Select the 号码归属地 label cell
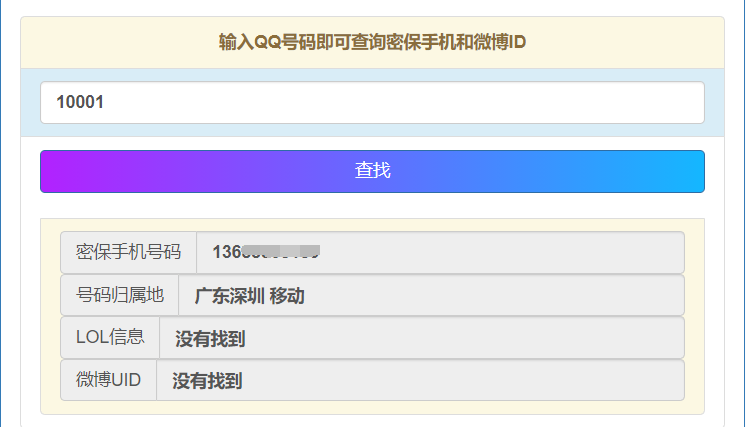This screenshot has height=427, width=746. tap(119, 295)
